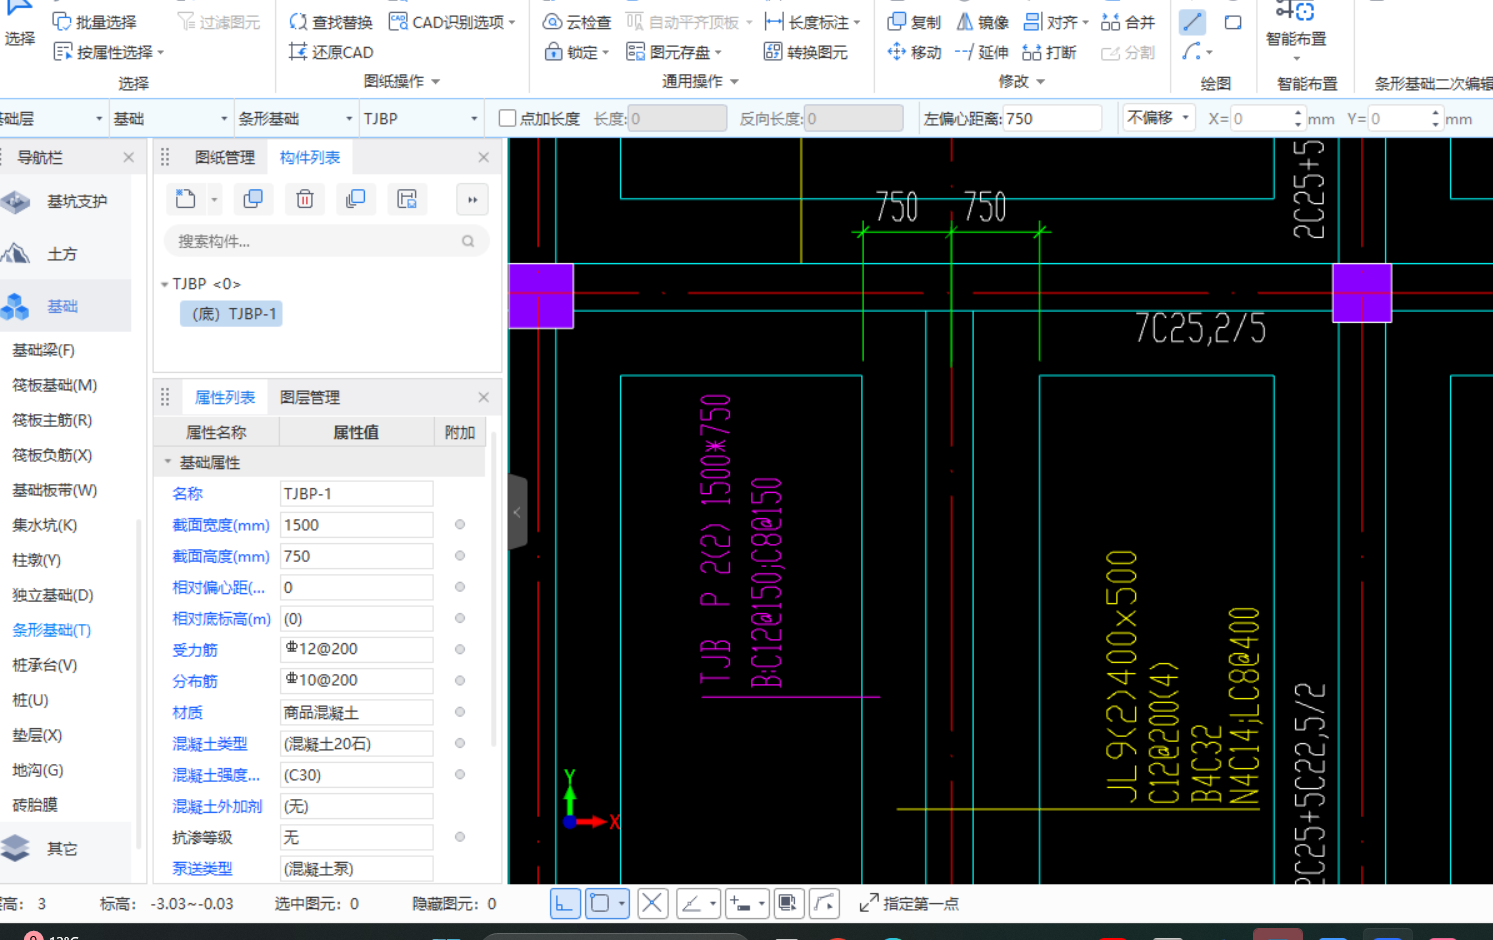The height and width of the screenshot is (940, 1493).
Task: Switch to the 构件列表 tab
Action: [x=310, y=158]
